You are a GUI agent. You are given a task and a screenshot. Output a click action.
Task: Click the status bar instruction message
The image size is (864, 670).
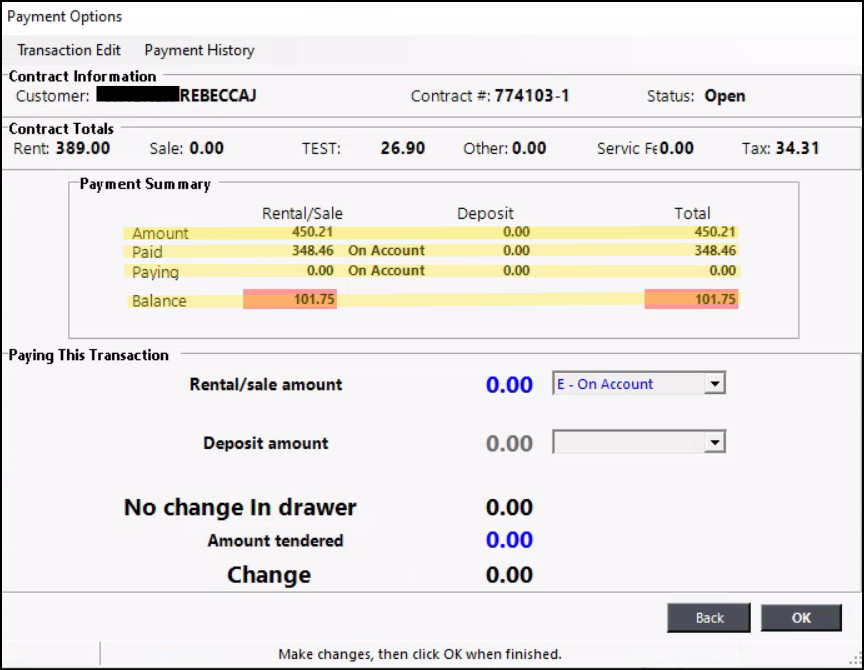click(419, 654)
